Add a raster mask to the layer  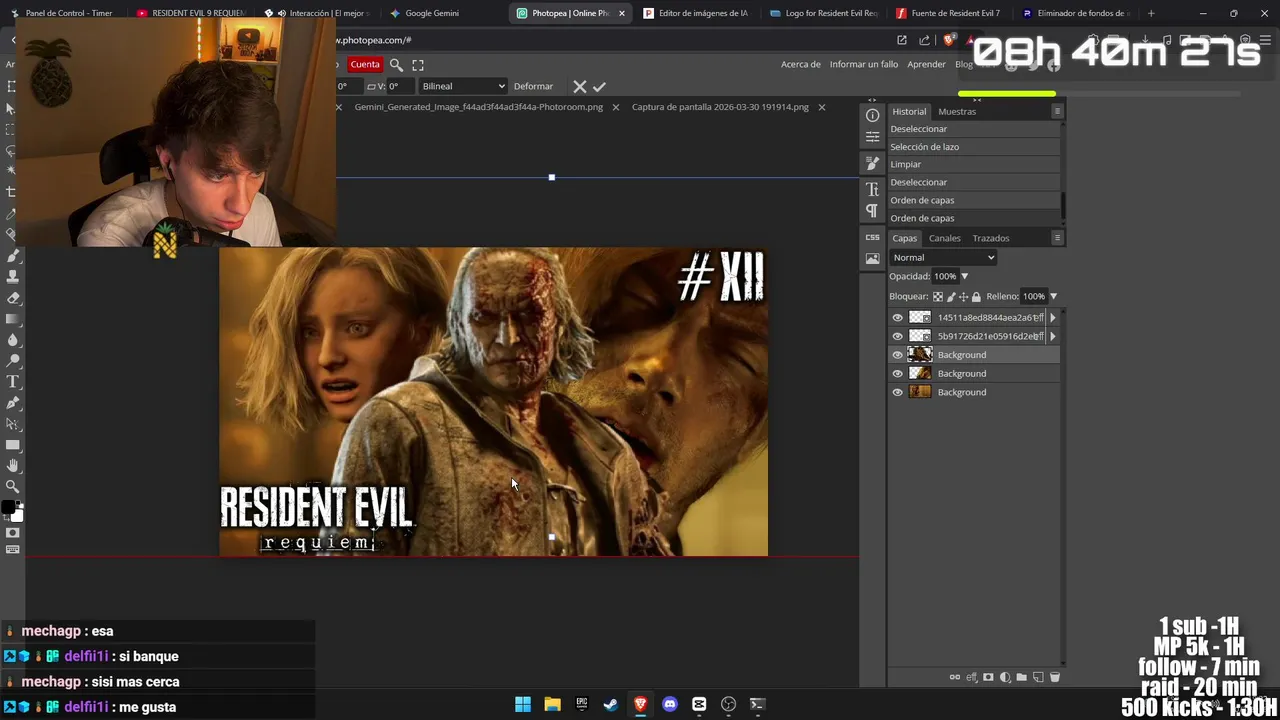(988, 677)
